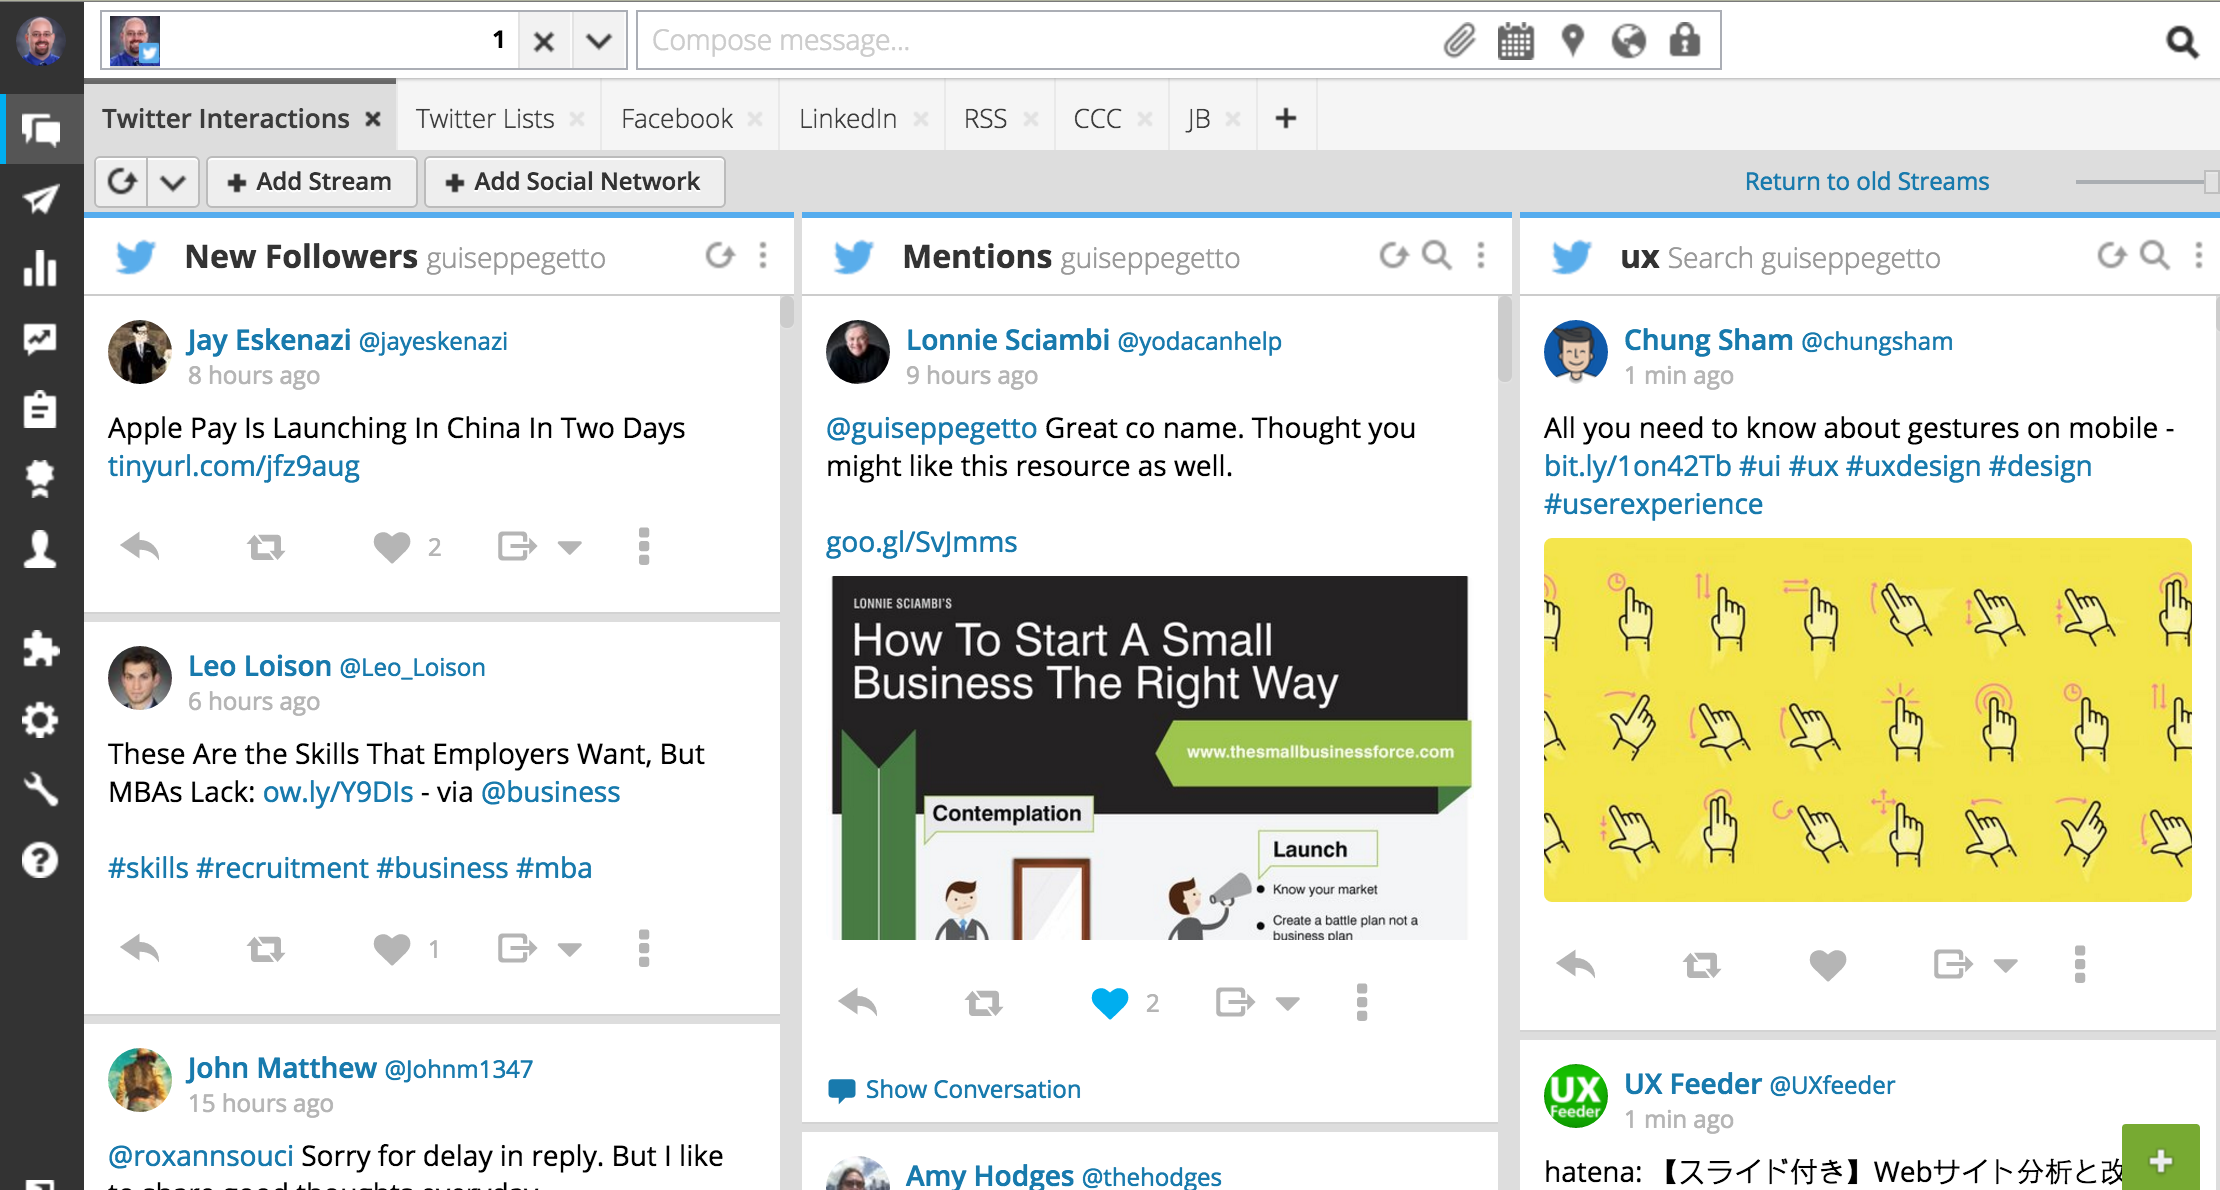Image resolution: width=2220 pixels, height=1190 pixels.
Task: Expand send-to dropdown on Leo Loison's tweet
Action: (570, 949)
